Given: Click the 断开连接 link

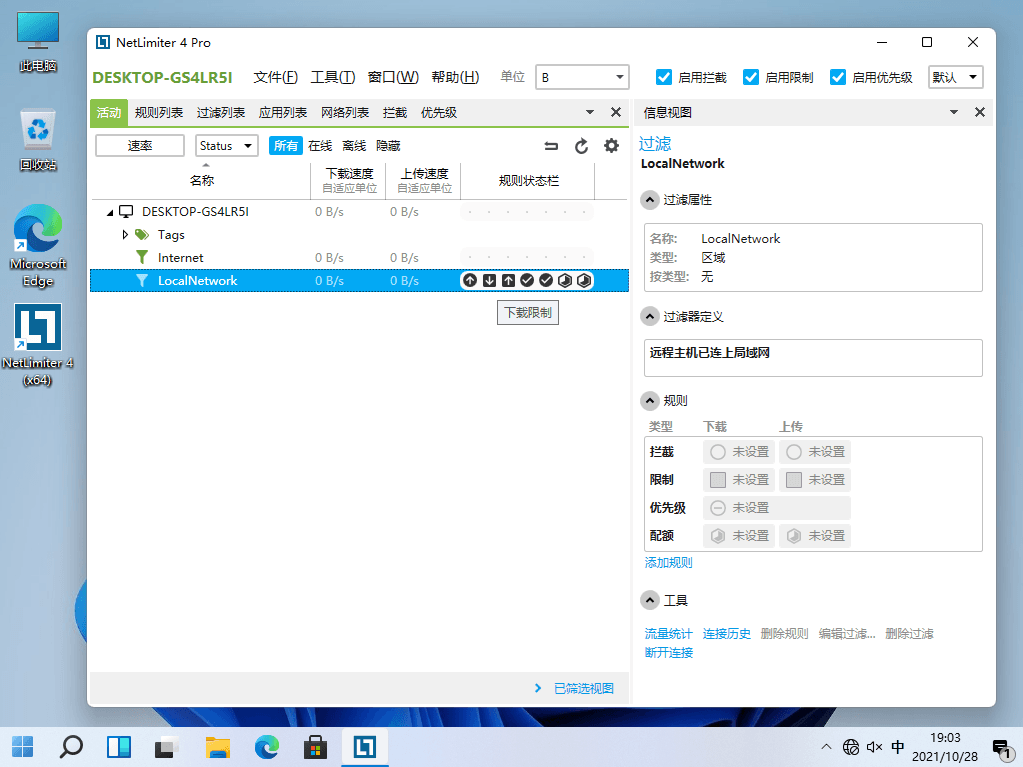Looking at the screenshot, I should (668, 652).
